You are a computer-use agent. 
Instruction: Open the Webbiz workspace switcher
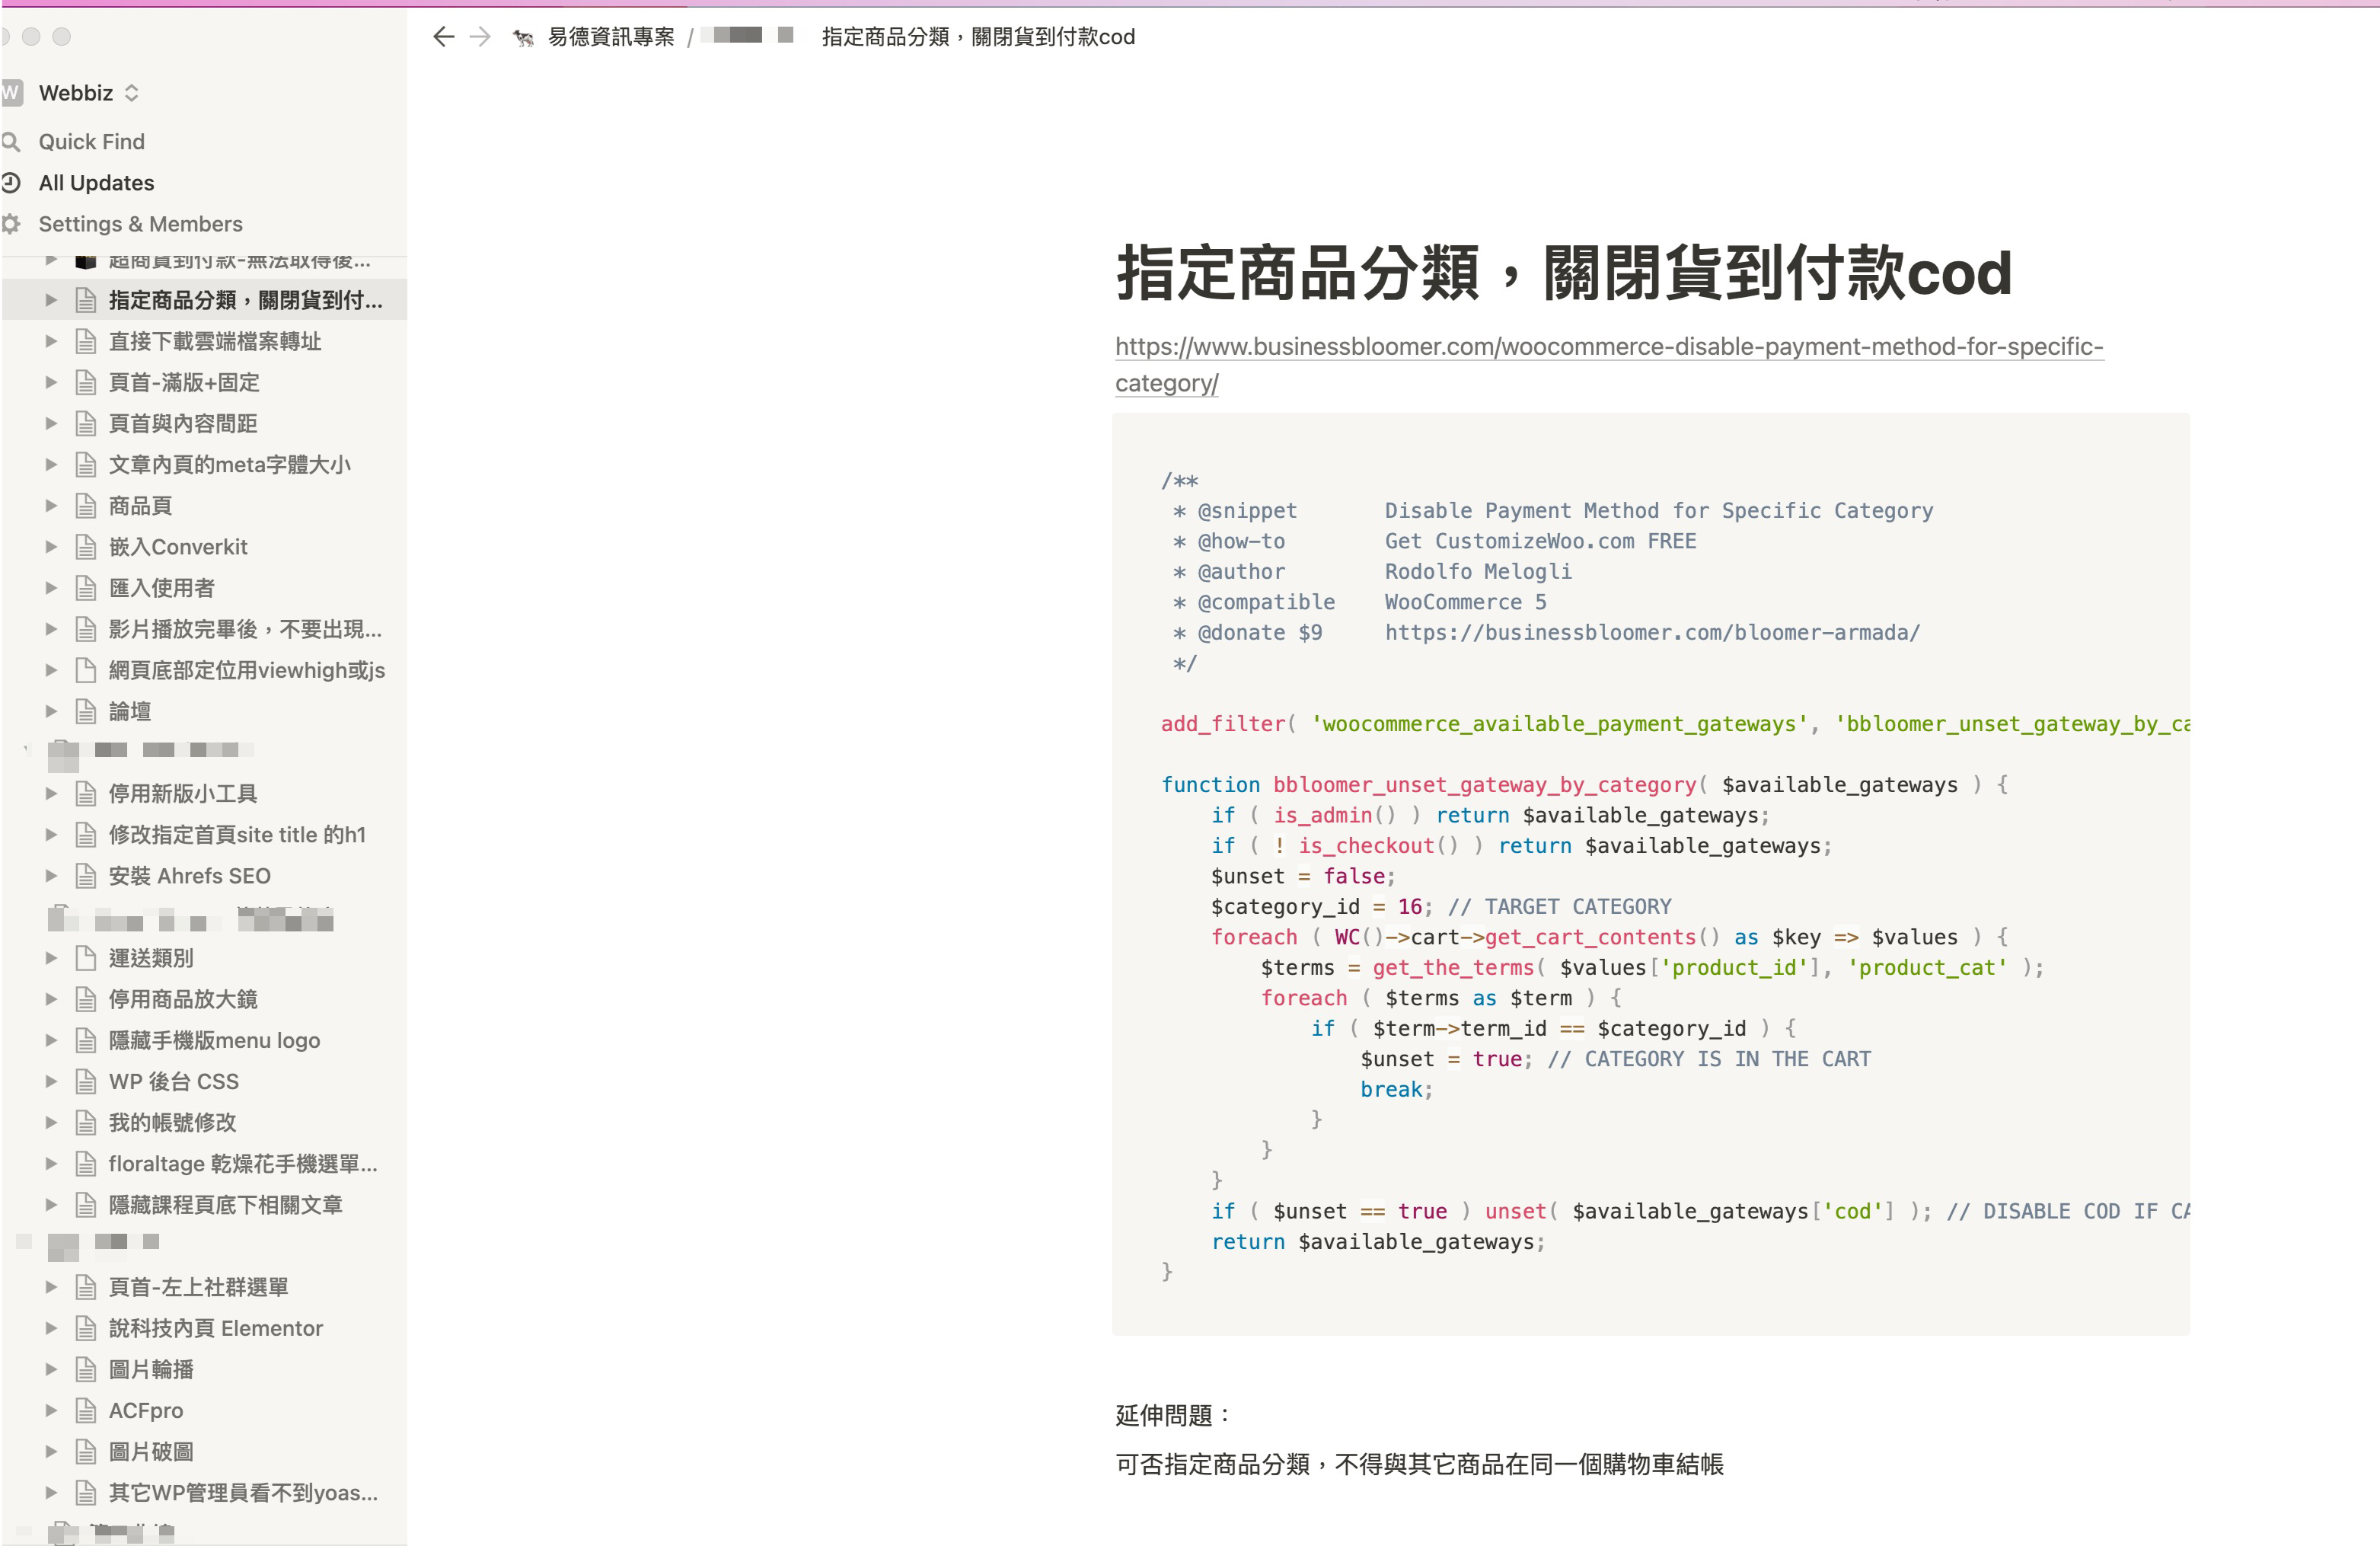[88, 93]
